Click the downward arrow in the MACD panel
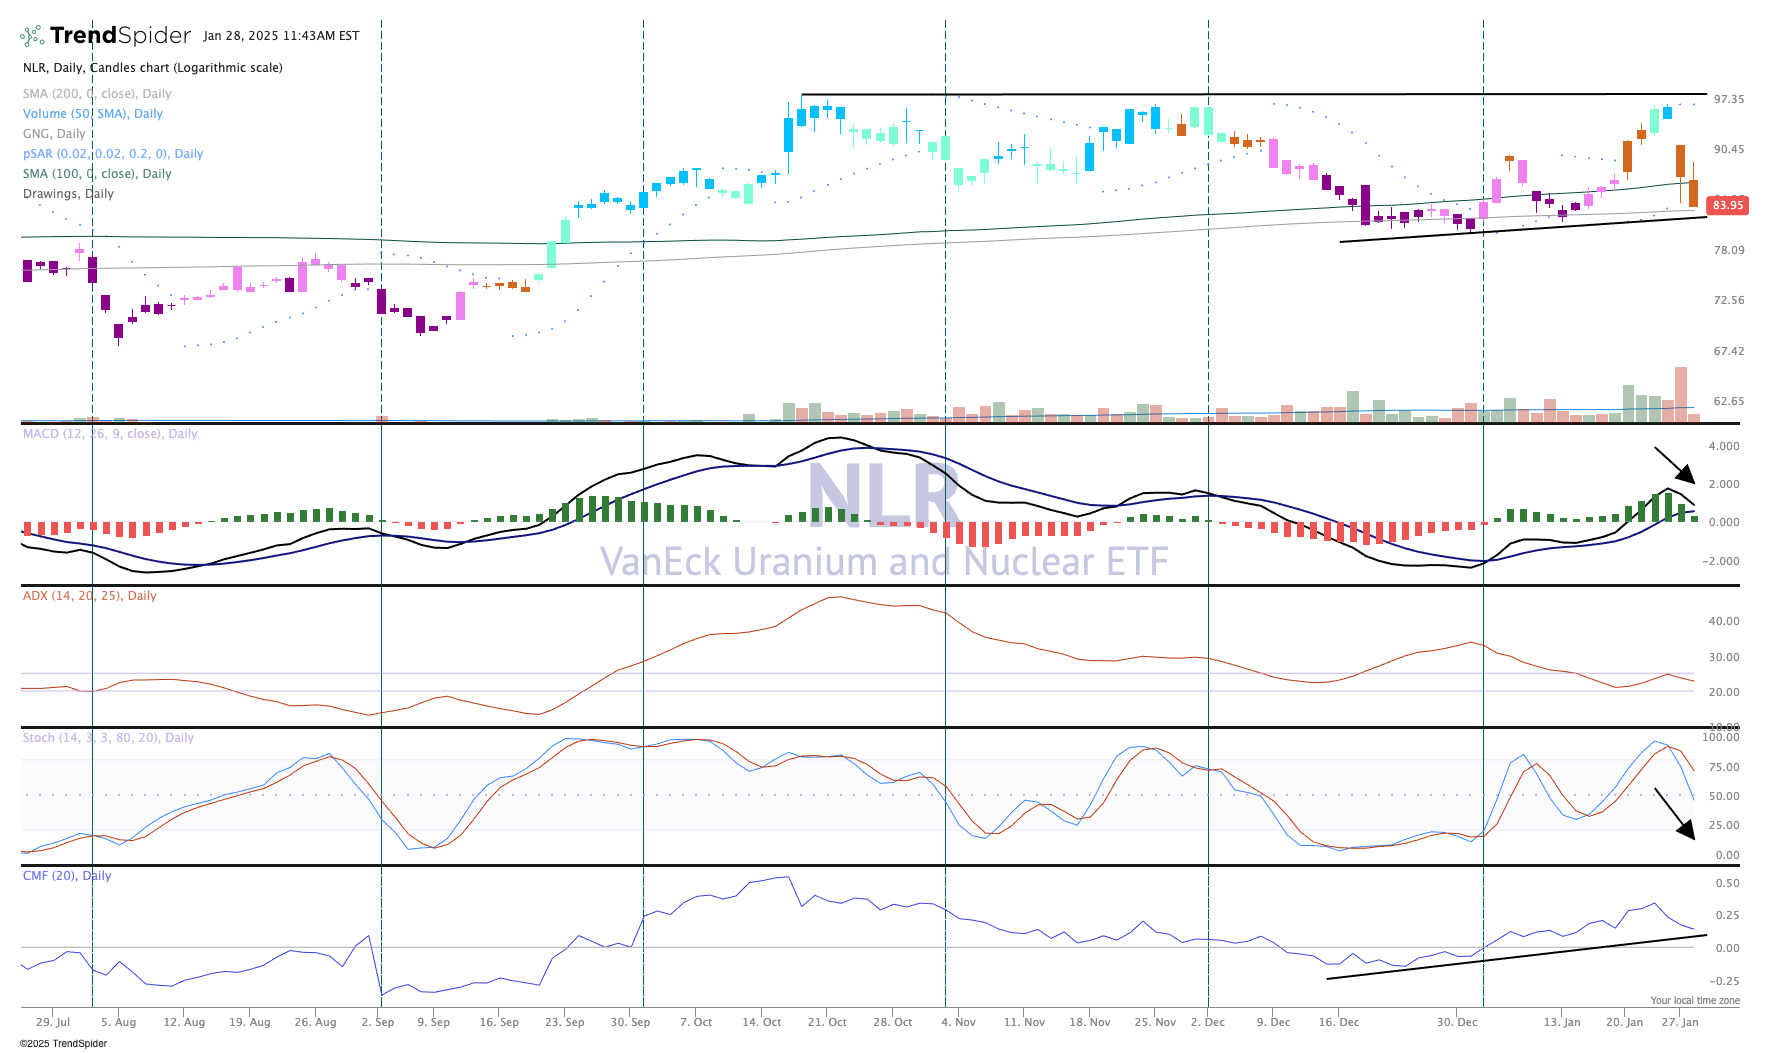The image size is (1770, 1053). (1675, 465)
